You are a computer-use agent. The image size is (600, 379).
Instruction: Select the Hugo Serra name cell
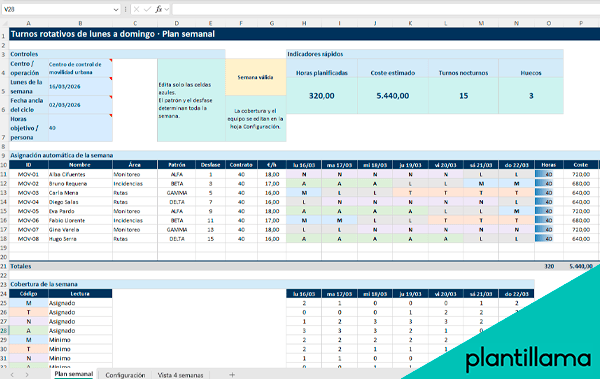click(x=80, y=239)
